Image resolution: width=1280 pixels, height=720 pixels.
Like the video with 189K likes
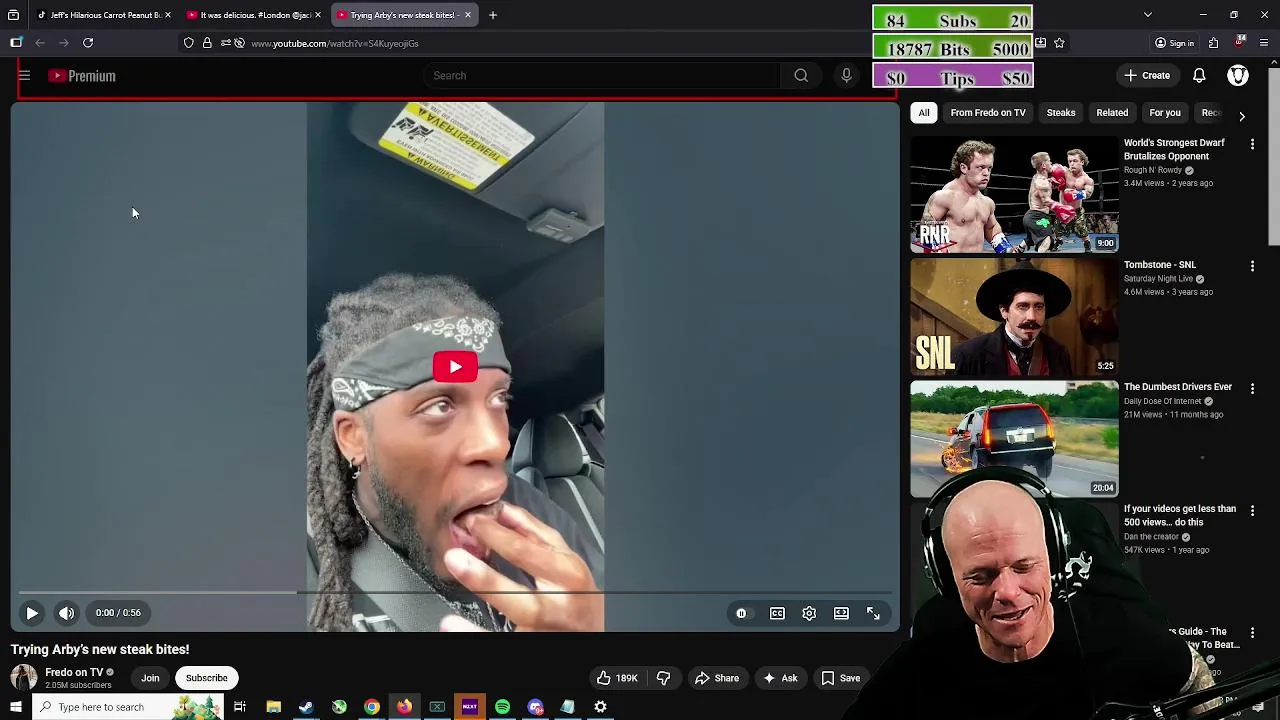point(617,678)
